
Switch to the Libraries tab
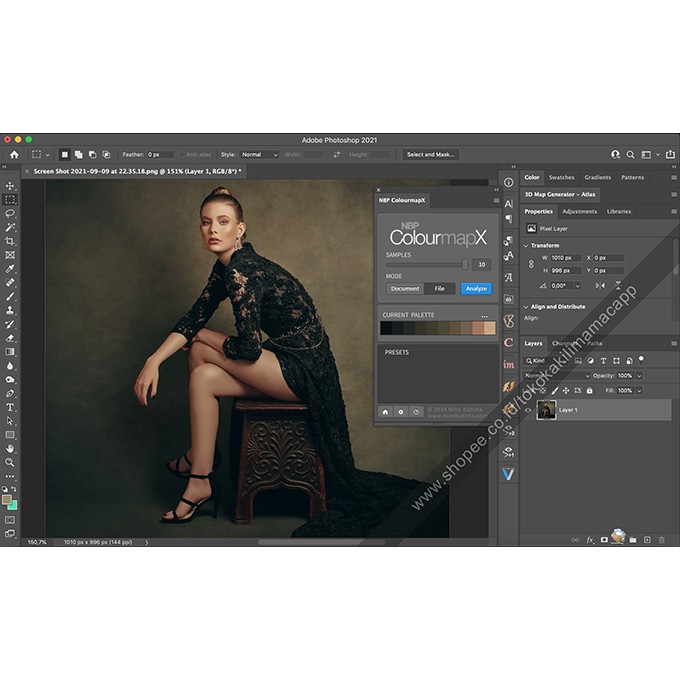pyautogui.click(x=619, y=212)
